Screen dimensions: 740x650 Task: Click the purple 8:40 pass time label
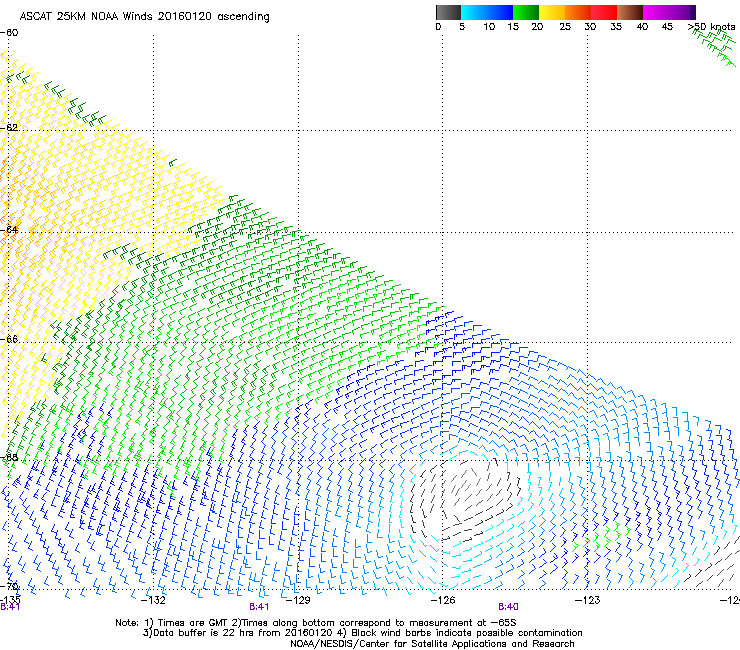click(508, 607)
